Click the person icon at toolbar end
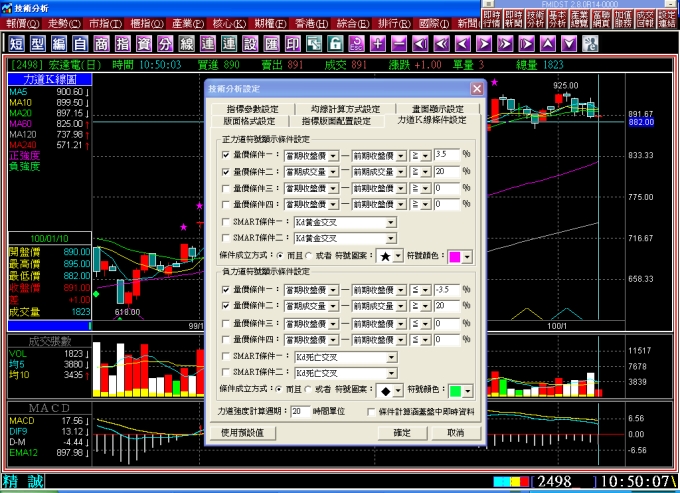The image size is (680, 493). point(590,43)
